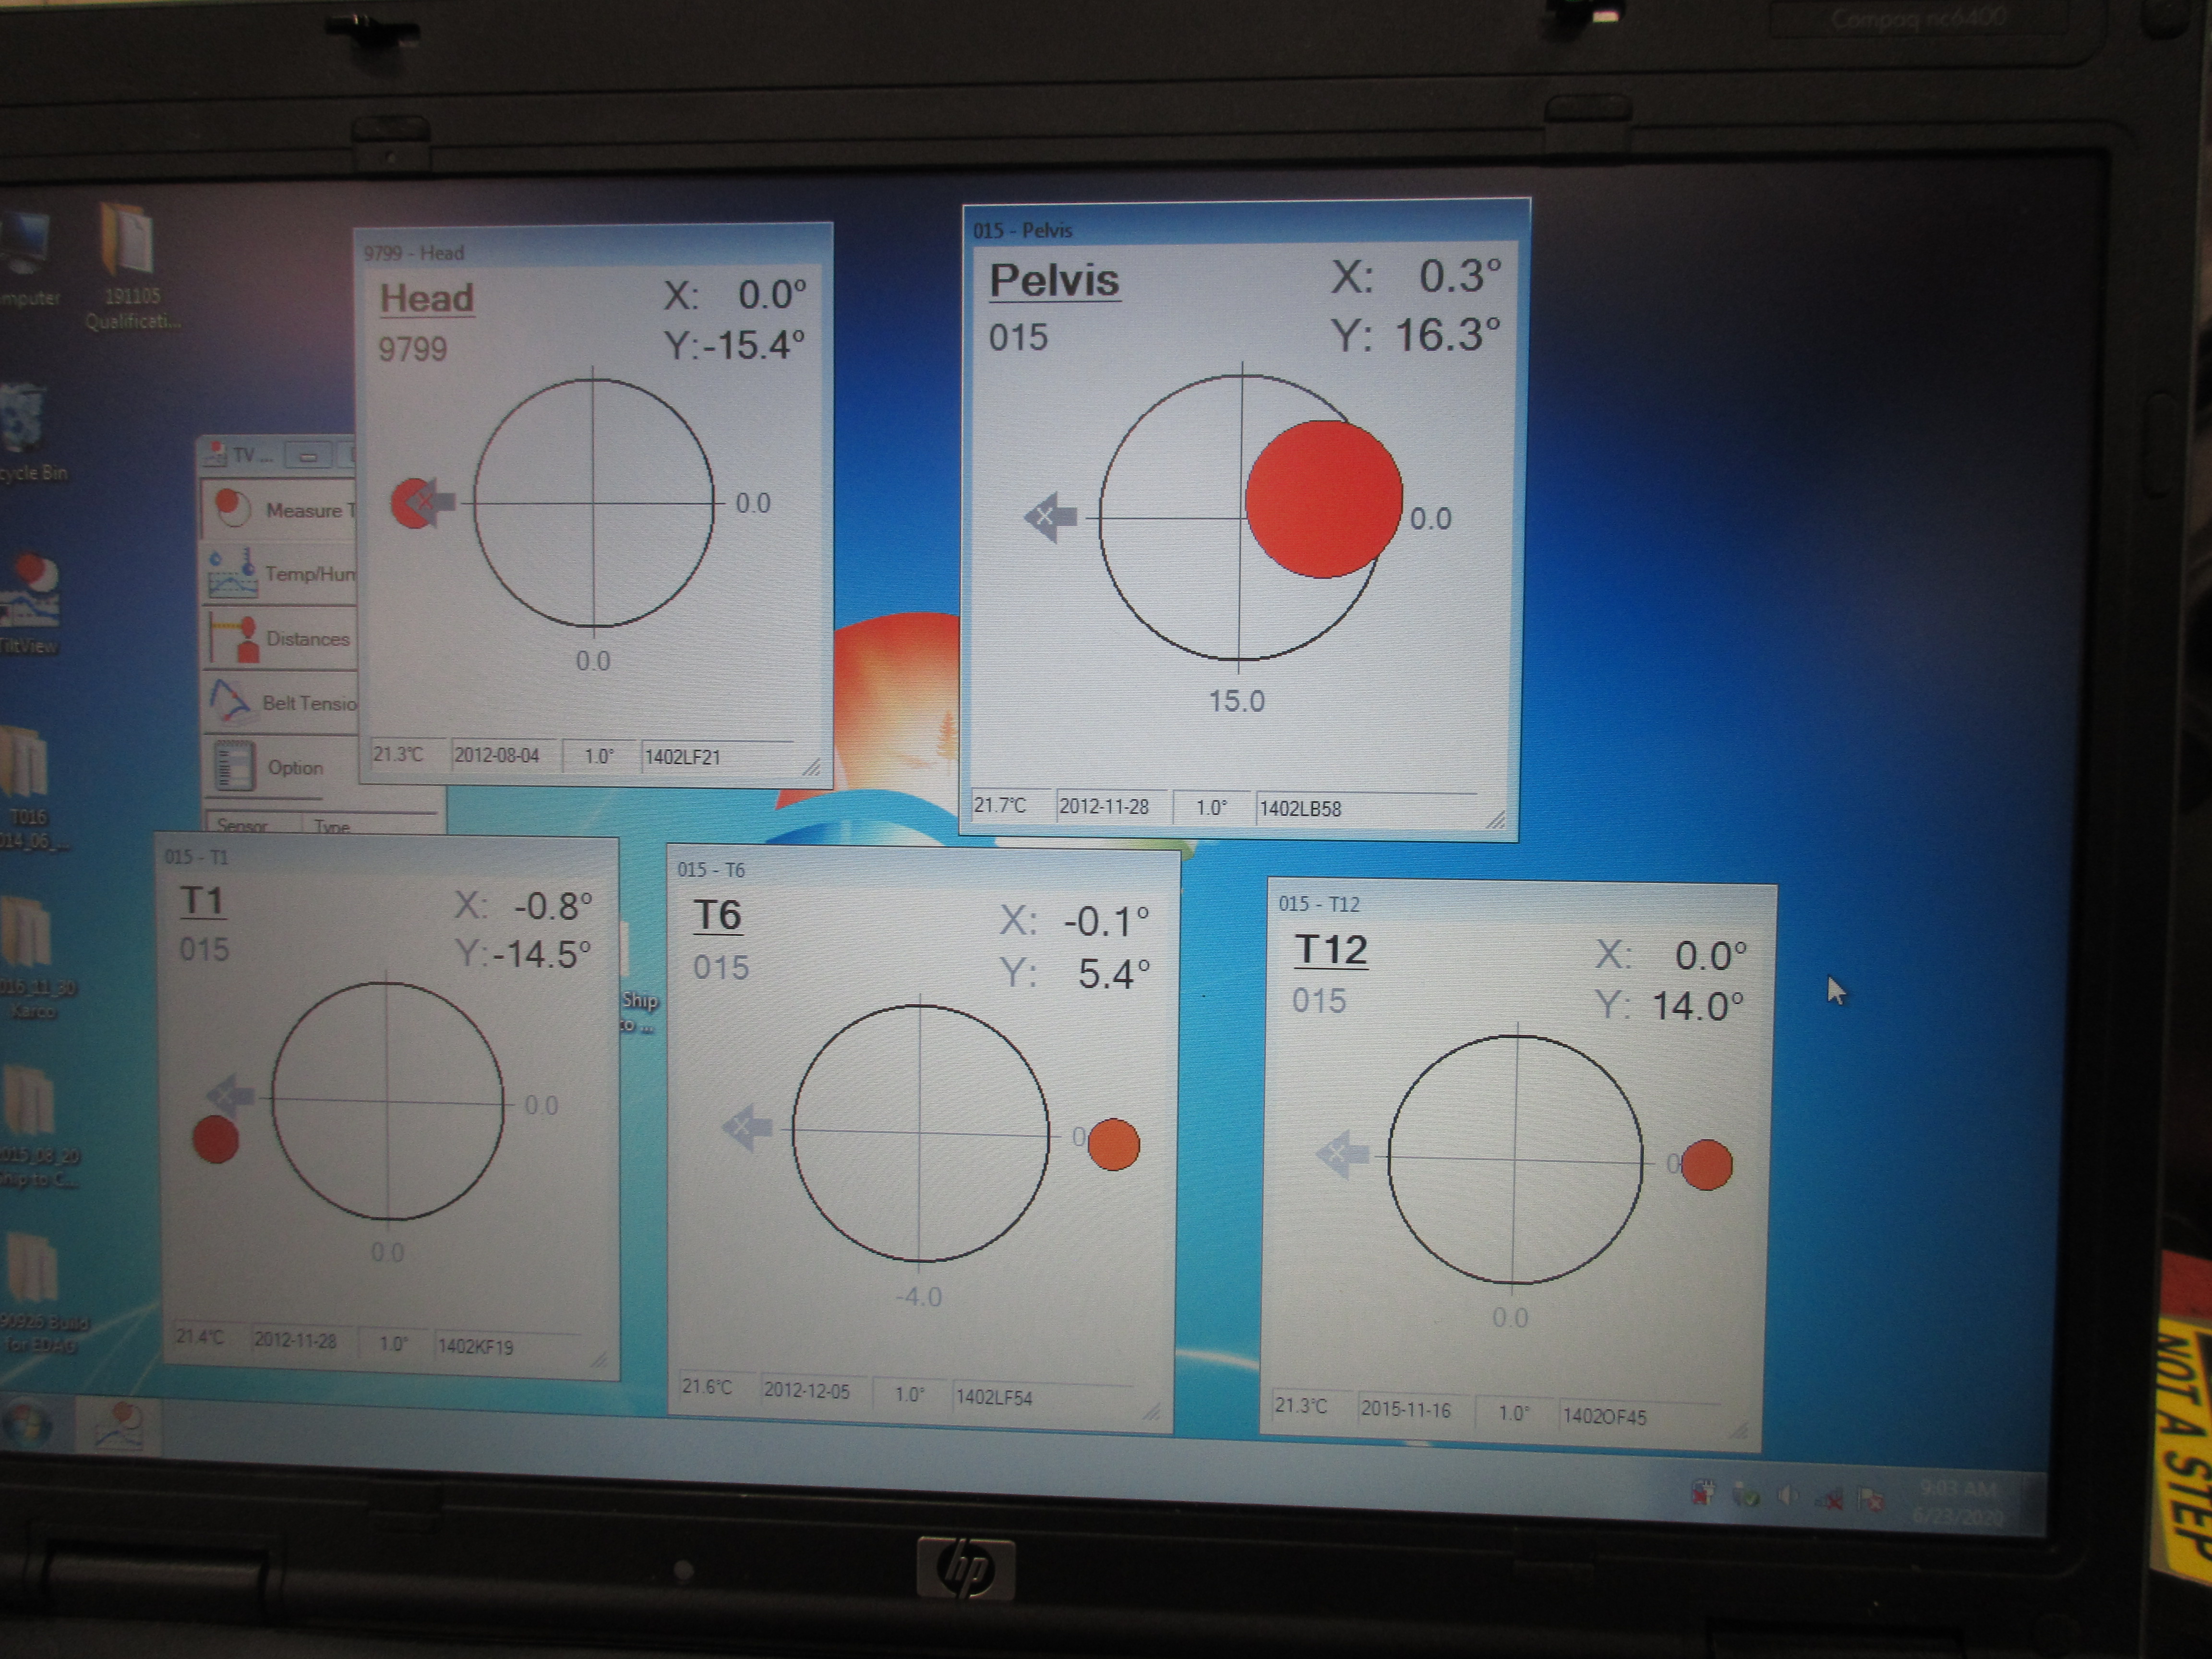Click the direction arrow in T12 window
This screenshot has height=1659, width=2212.
[1342, 1153]
